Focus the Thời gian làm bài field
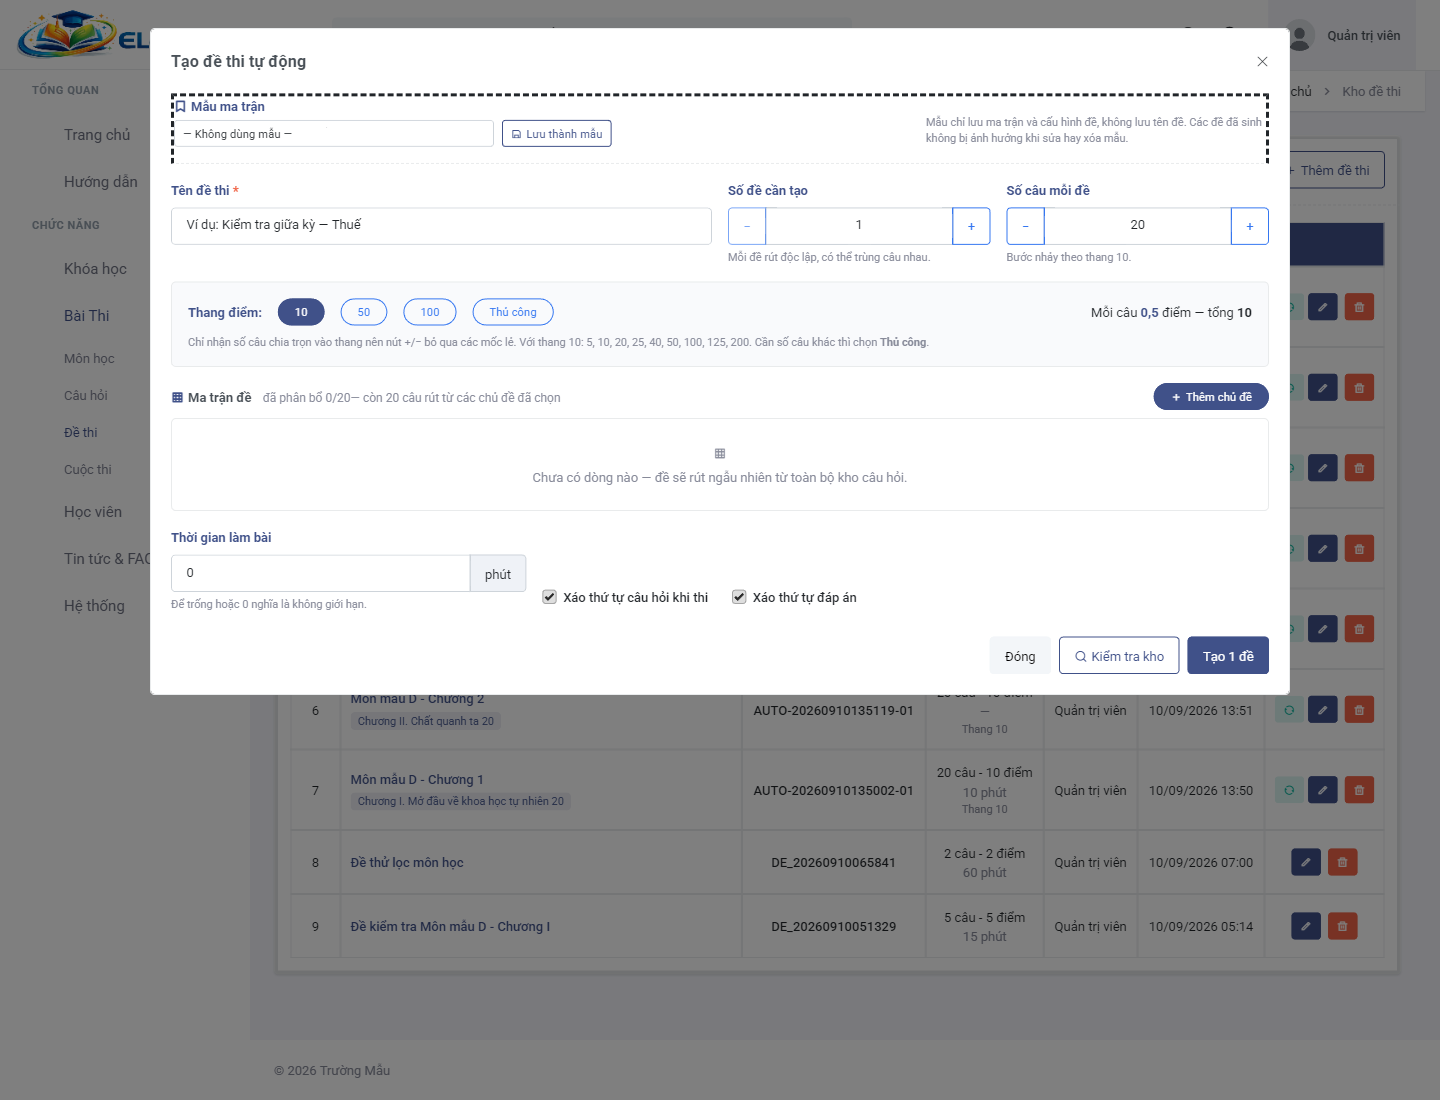1440x1100 pixels. pos(320,573)
